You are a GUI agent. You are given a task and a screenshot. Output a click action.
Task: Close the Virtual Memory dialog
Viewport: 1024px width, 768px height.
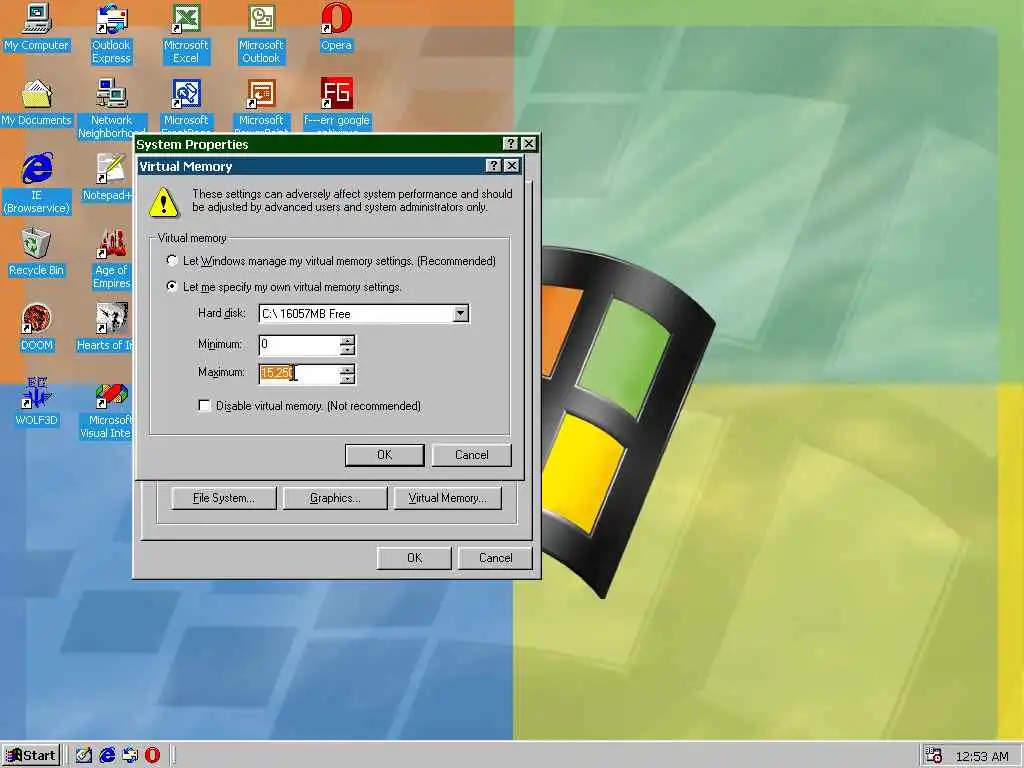coord(513,166)
